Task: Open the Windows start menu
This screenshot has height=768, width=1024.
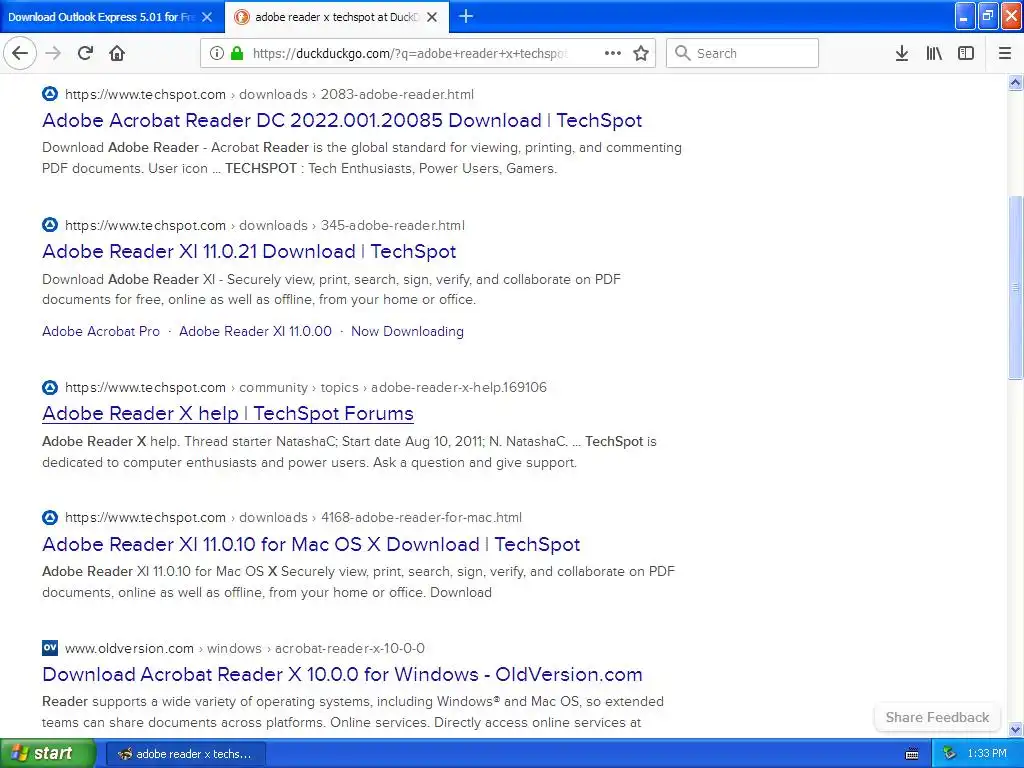Action: pyautogui.click(x=48, y=754)
